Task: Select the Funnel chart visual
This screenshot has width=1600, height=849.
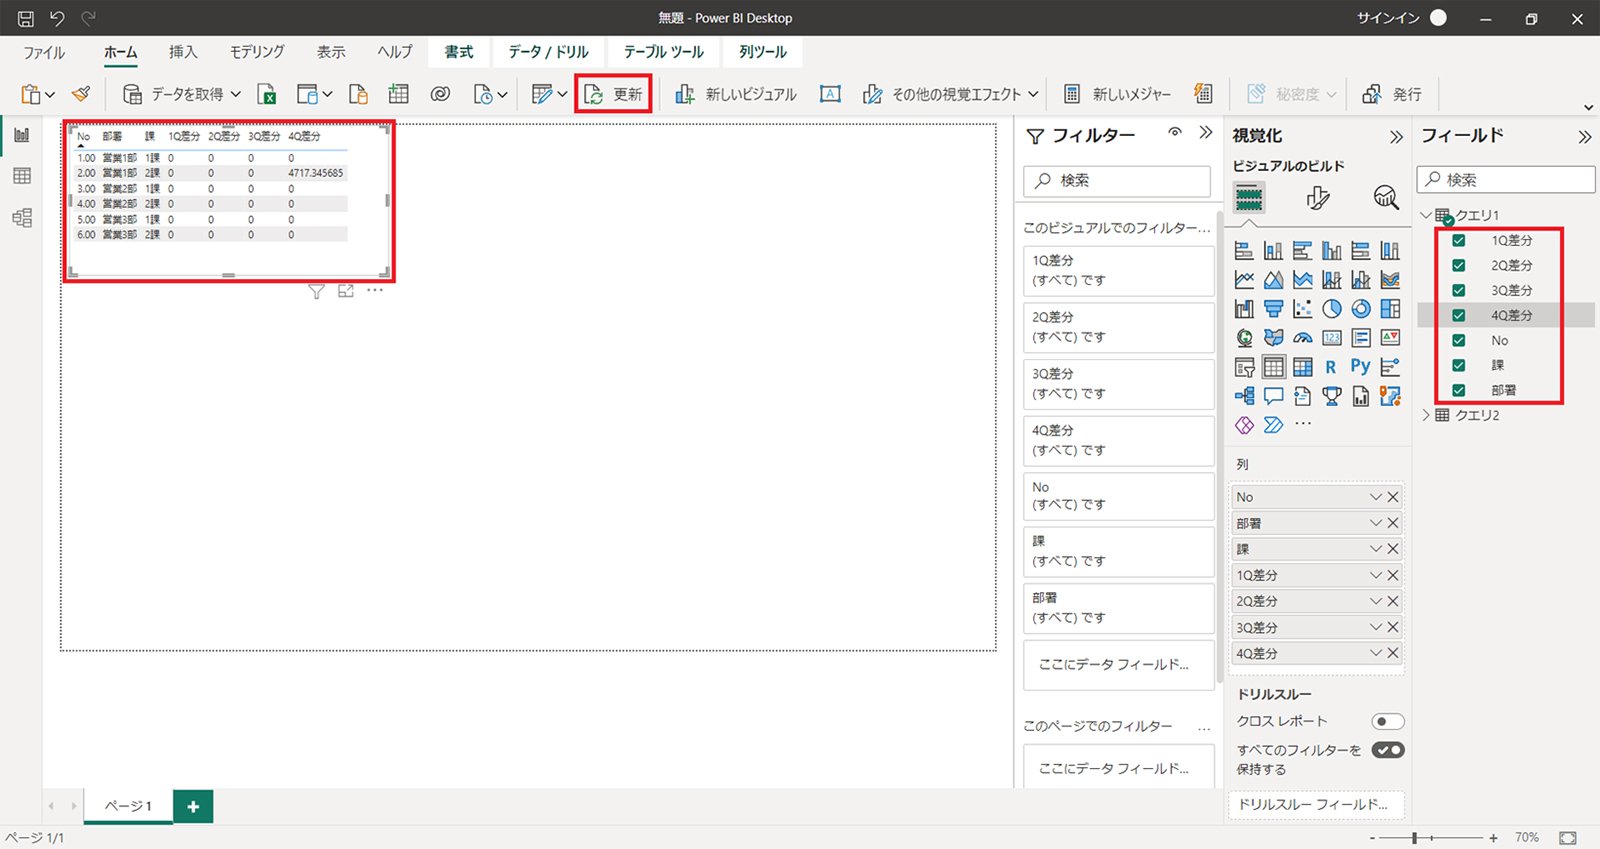Action: click(x=1273, y=309)
